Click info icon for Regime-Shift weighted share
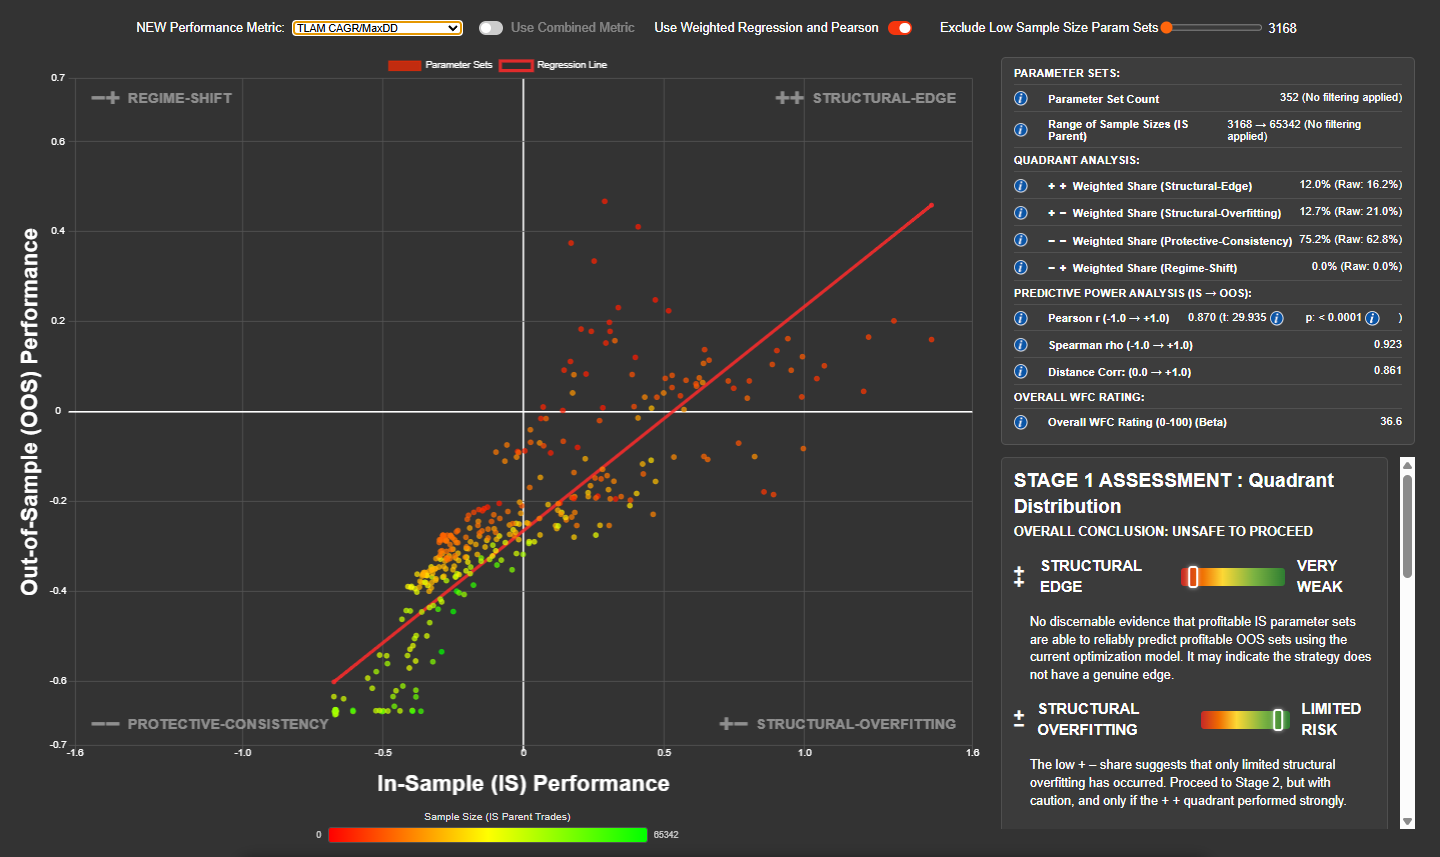 (x=1021, y=267)
